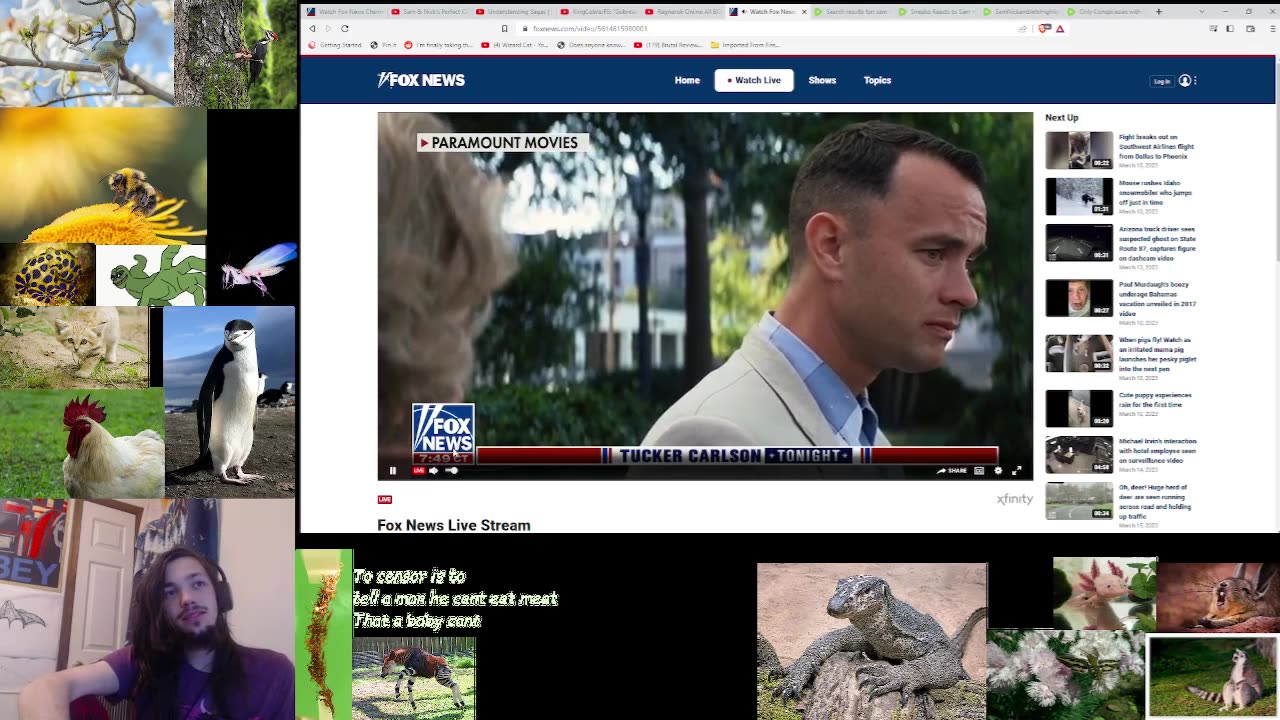Click the red LIVE badge in player controls
The image size is (1280, 720).
click(x=419, y=470)
